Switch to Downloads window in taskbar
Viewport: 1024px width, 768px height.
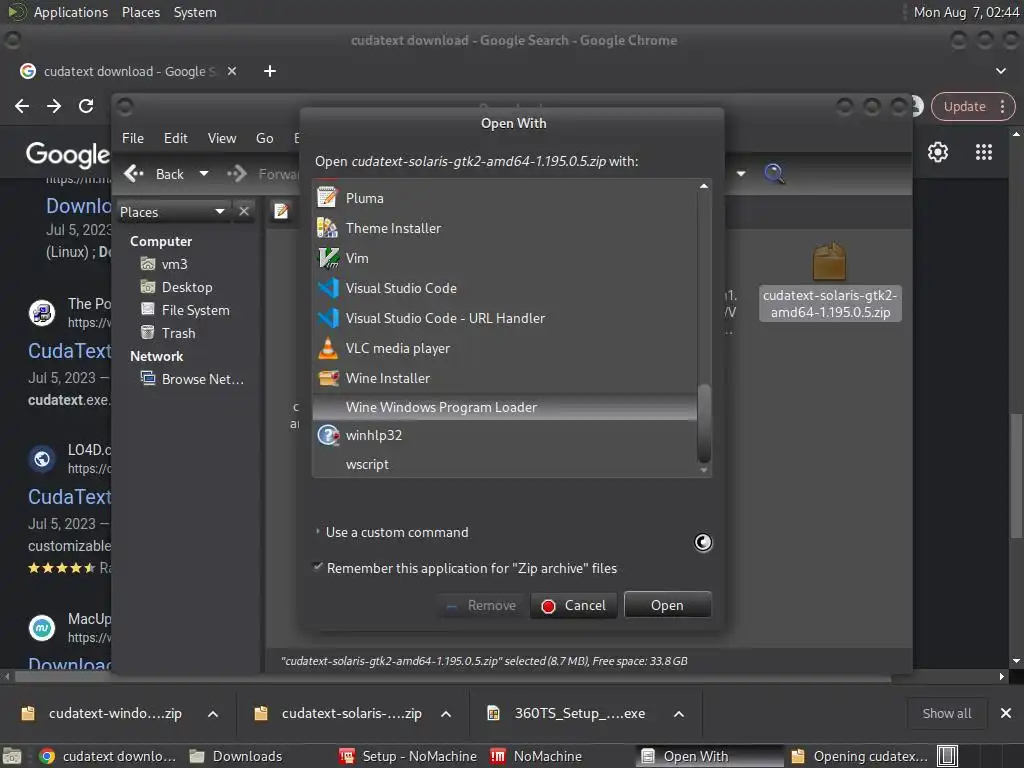236,756
